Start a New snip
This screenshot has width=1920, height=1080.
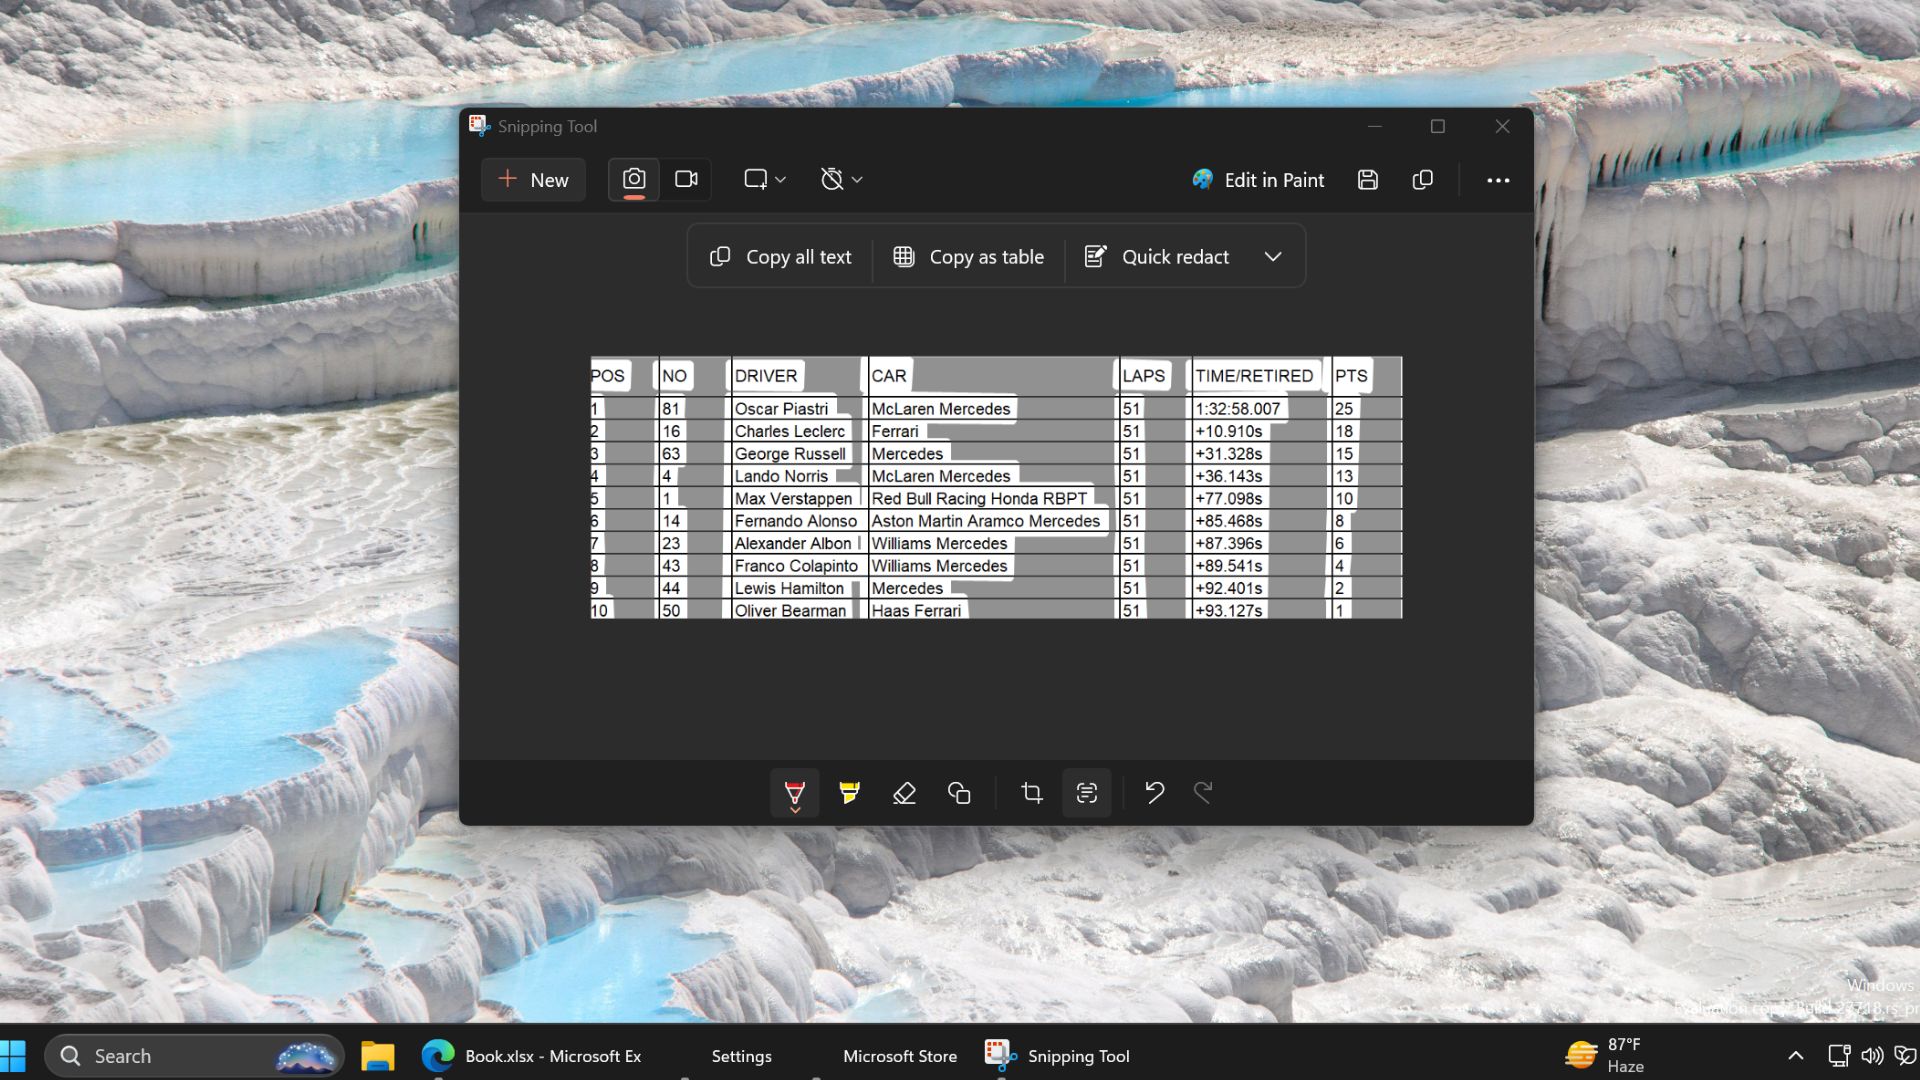[x=533, y=180]
